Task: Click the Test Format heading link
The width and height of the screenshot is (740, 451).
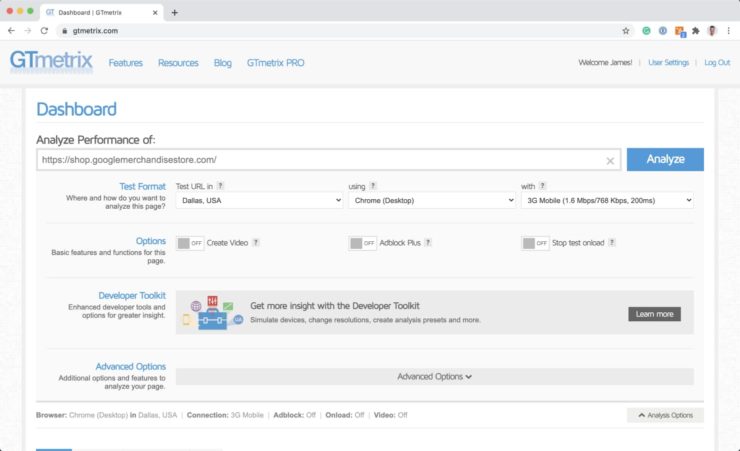Action: point(143,186)
